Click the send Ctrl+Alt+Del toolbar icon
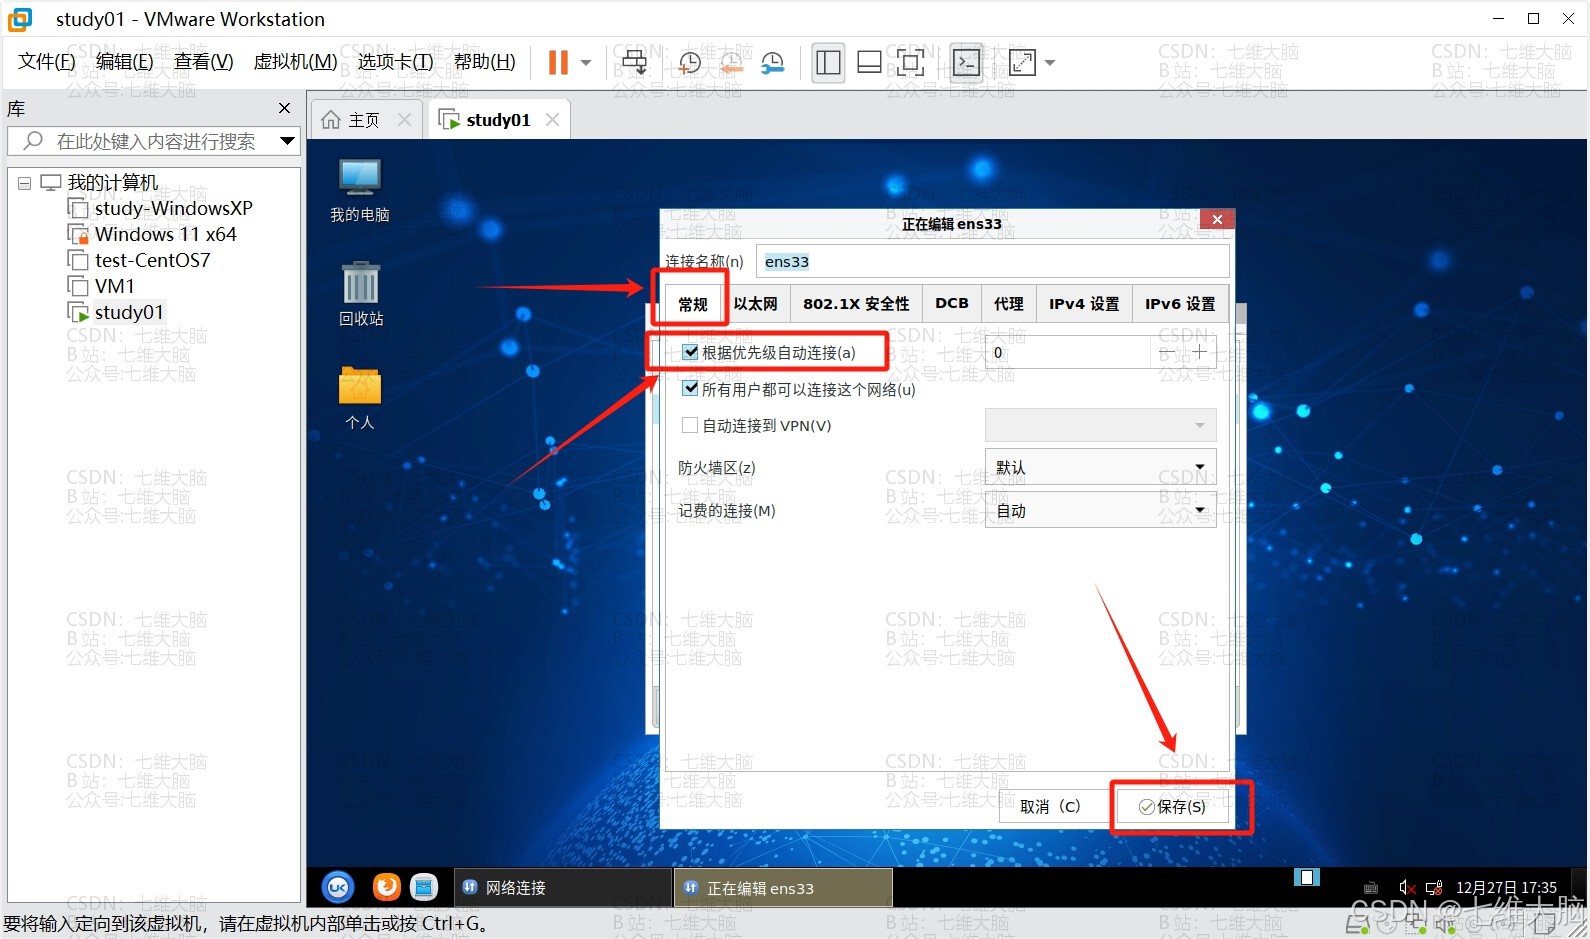Image resolution: width=1590 pixels, height=939 pixels. [634, 62]
